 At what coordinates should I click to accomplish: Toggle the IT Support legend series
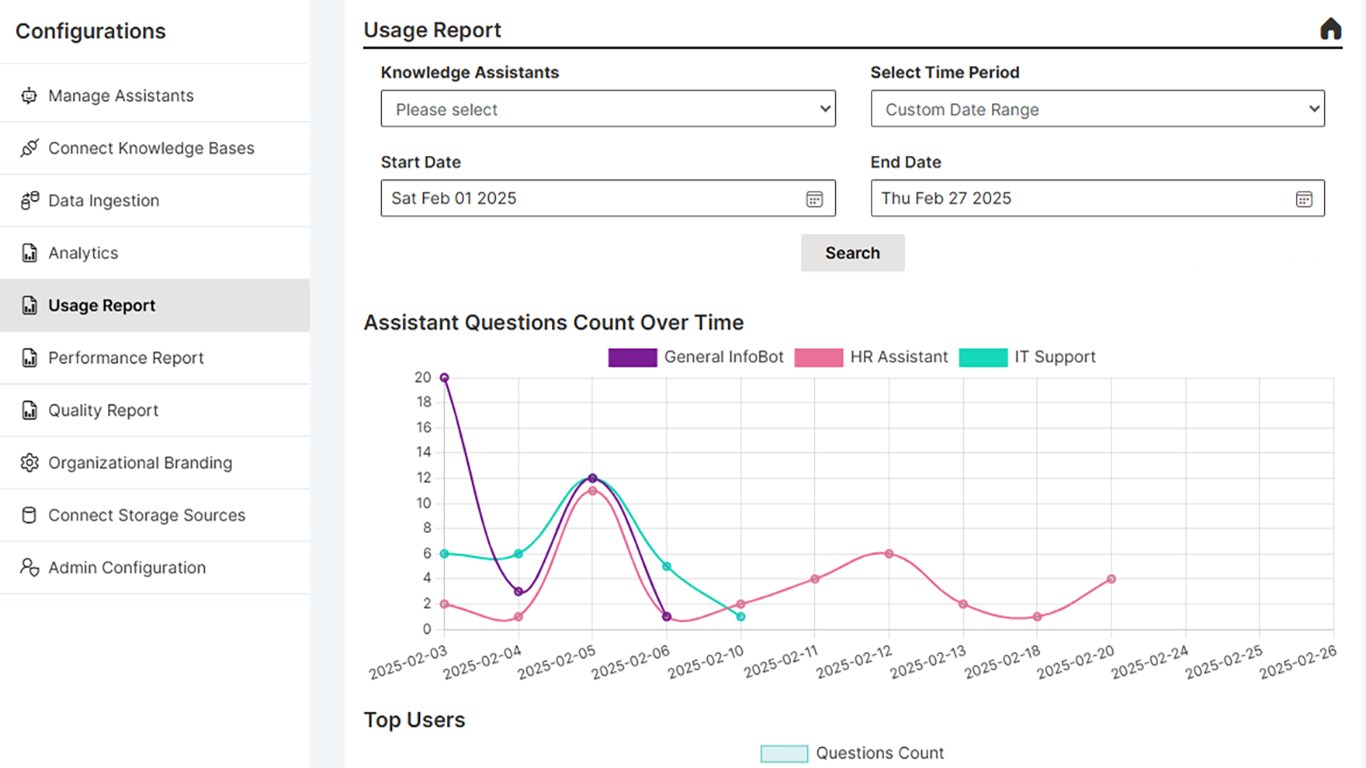1027,357
